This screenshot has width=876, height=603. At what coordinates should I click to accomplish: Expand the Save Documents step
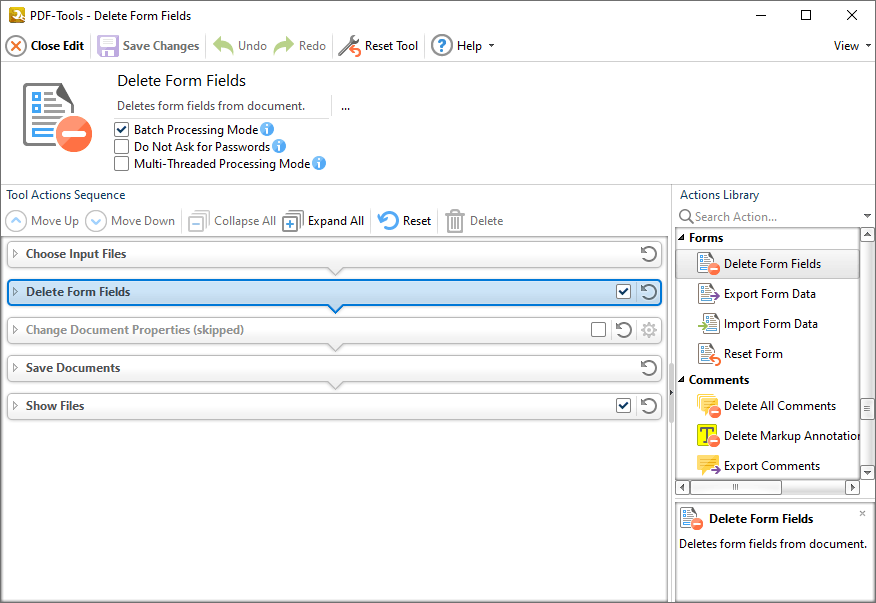[x=16, y=368]
